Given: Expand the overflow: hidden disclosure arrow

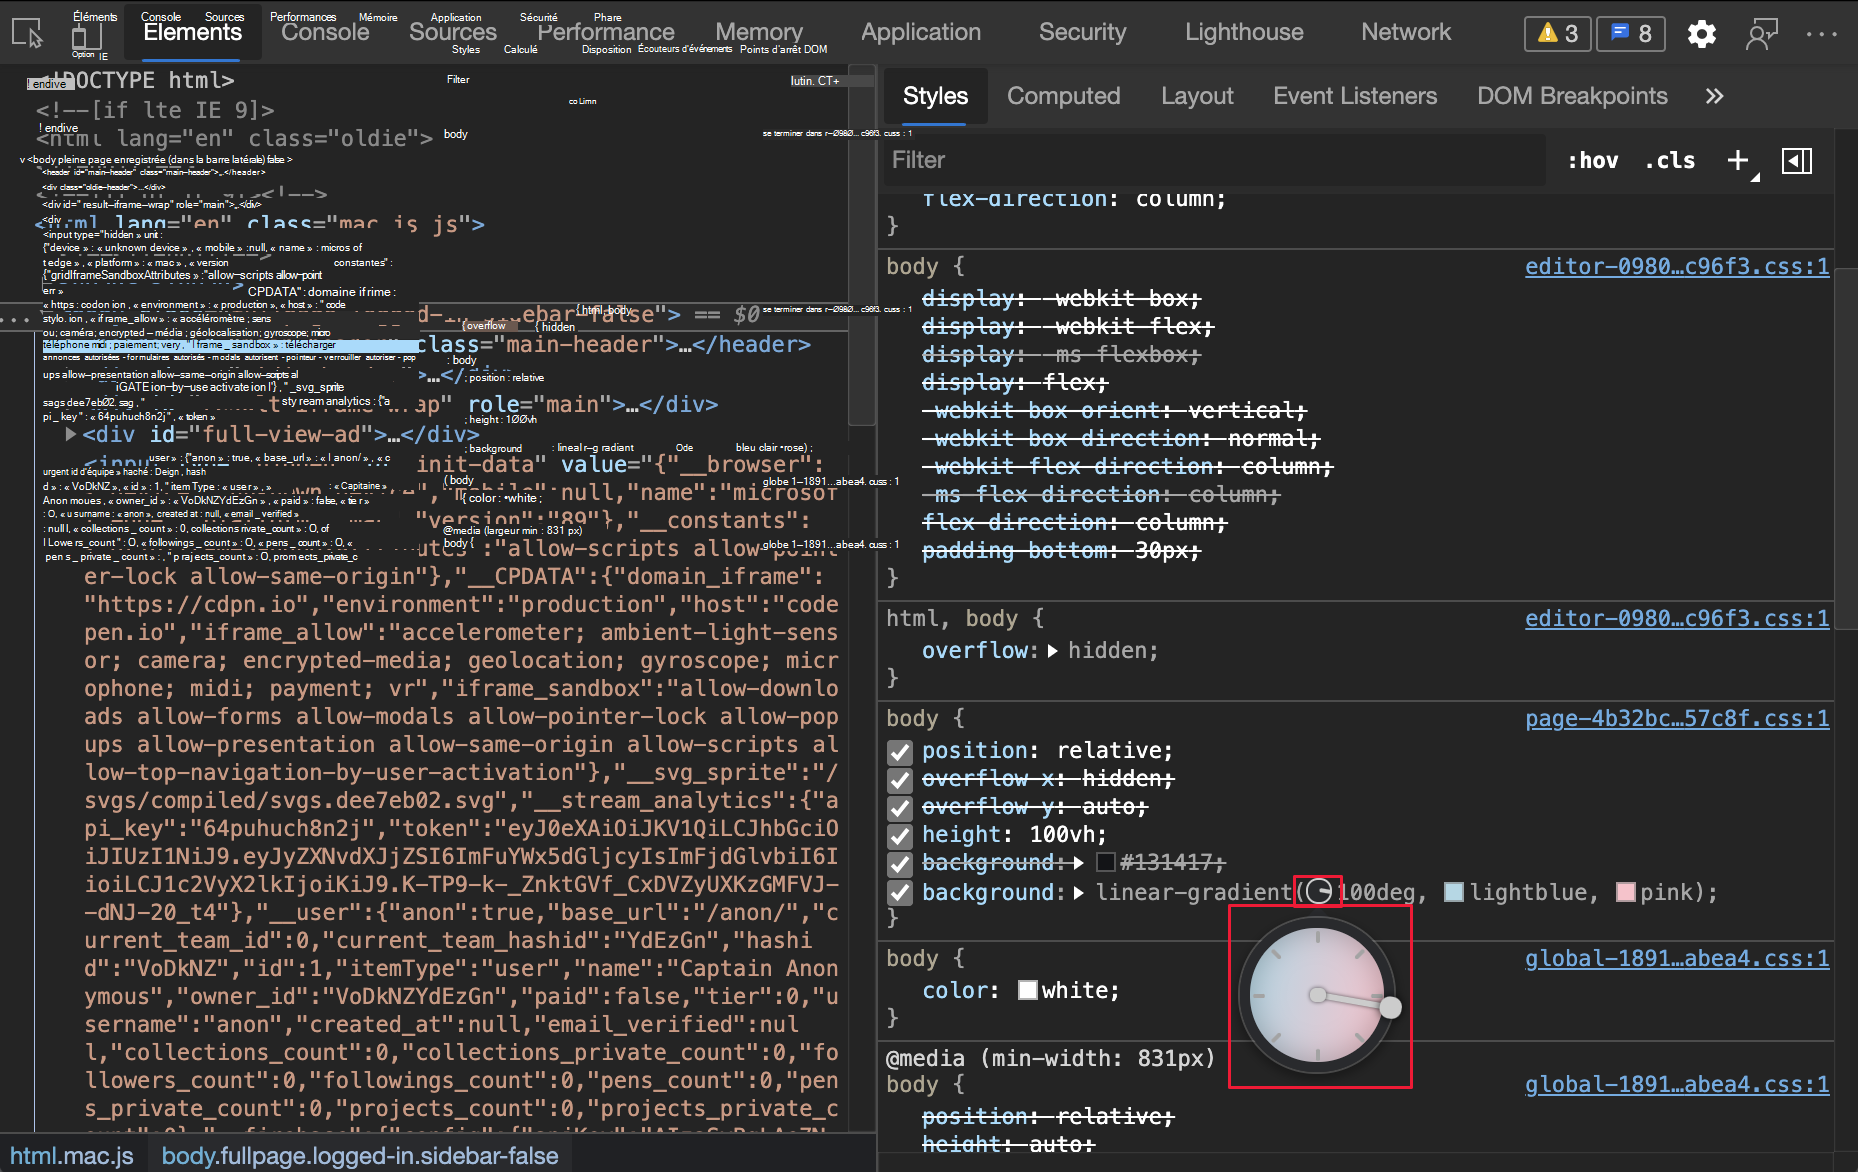Looking at the screenshot, I should 1052,651.
